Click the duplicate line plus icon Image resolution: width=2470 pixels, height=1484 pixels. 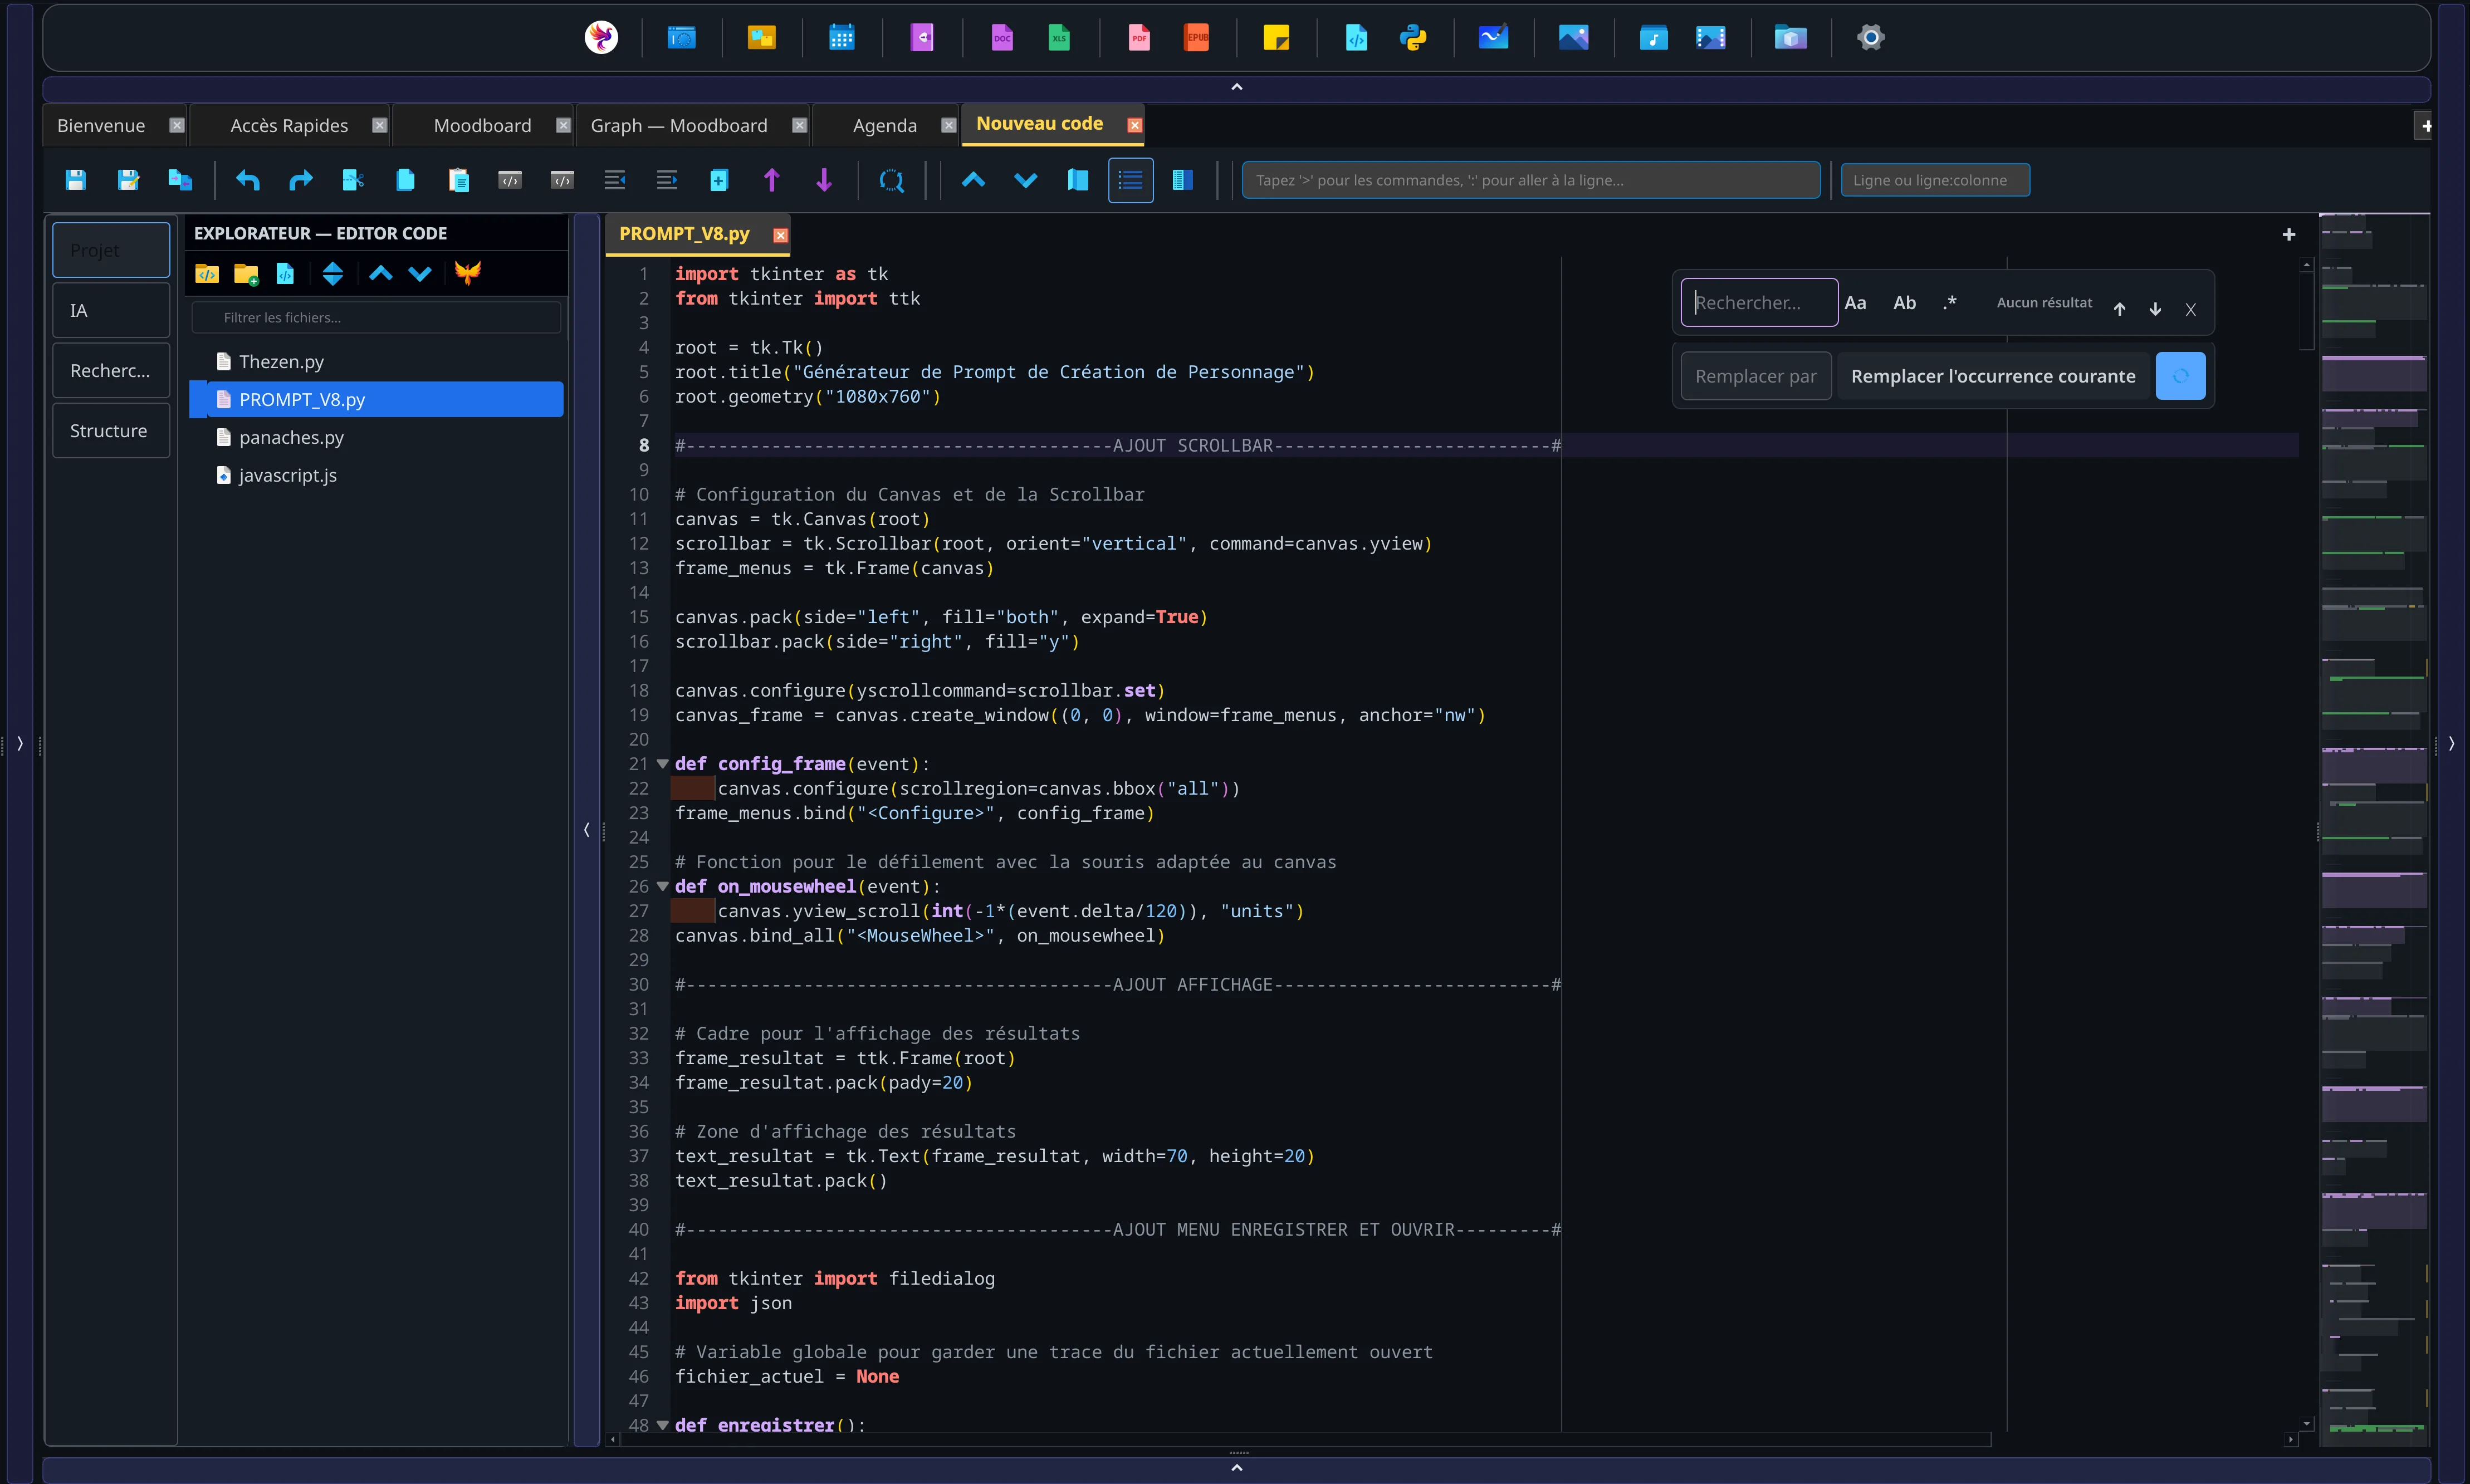pos(719,180)
